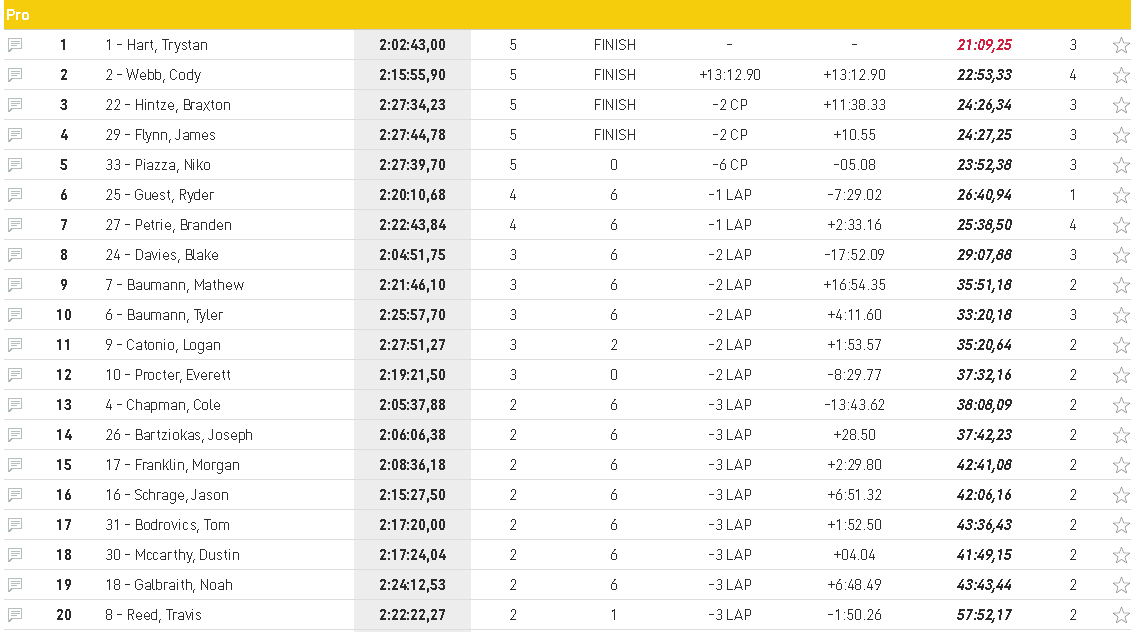
Task: Open comment icon for Chapman, Cole
Action: pos(15,405)
